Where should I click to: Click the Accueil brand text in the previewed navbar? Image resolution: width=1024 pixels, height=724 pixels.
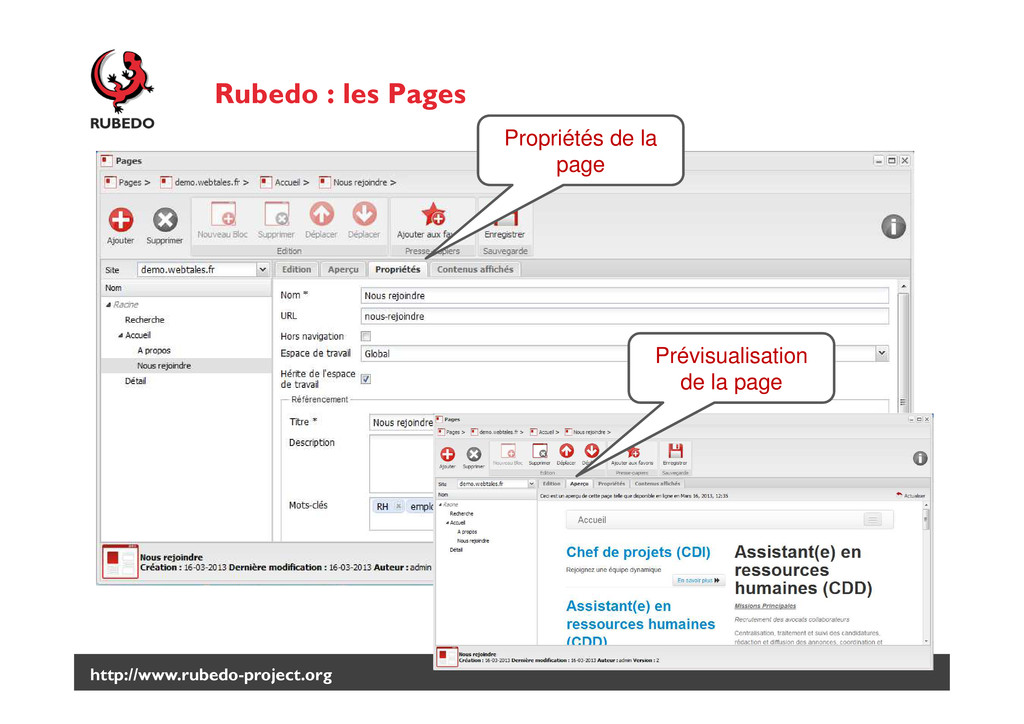pos(592,520)
